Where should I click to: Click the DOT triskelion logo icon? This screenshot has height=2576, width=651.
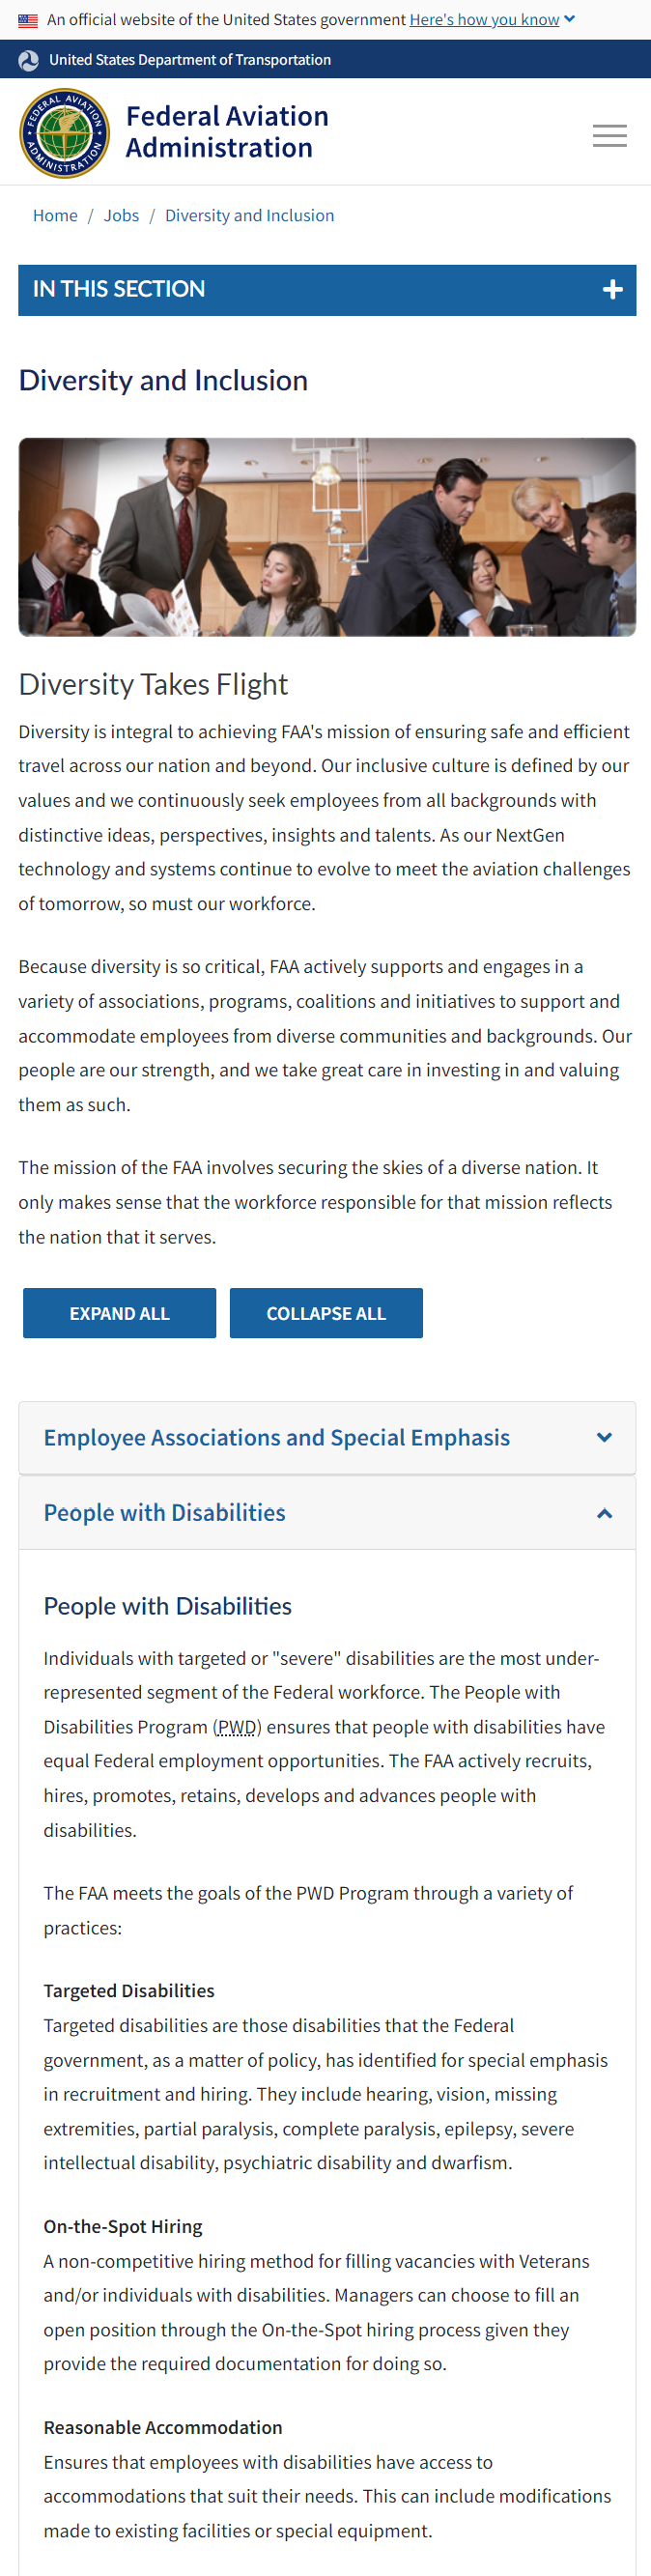pos(29,60)
